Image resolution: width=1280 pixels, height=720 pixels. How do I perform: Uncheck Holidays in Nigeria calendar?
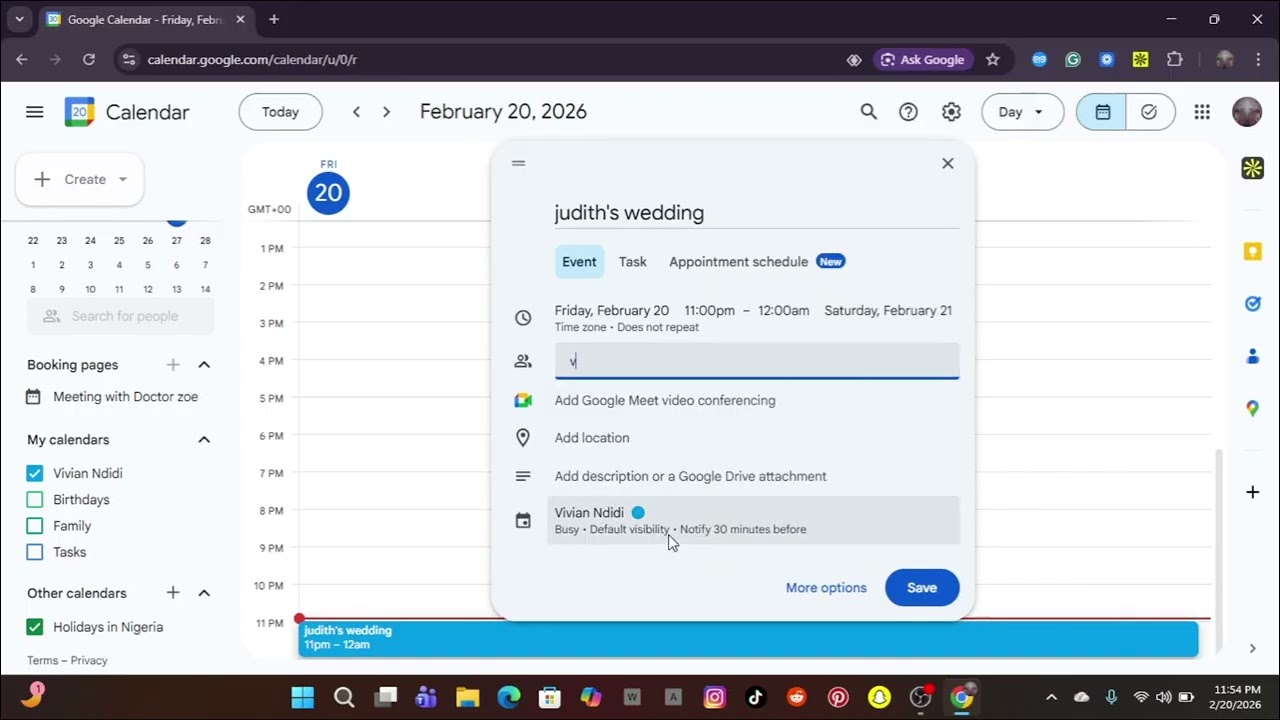point(35,627)
